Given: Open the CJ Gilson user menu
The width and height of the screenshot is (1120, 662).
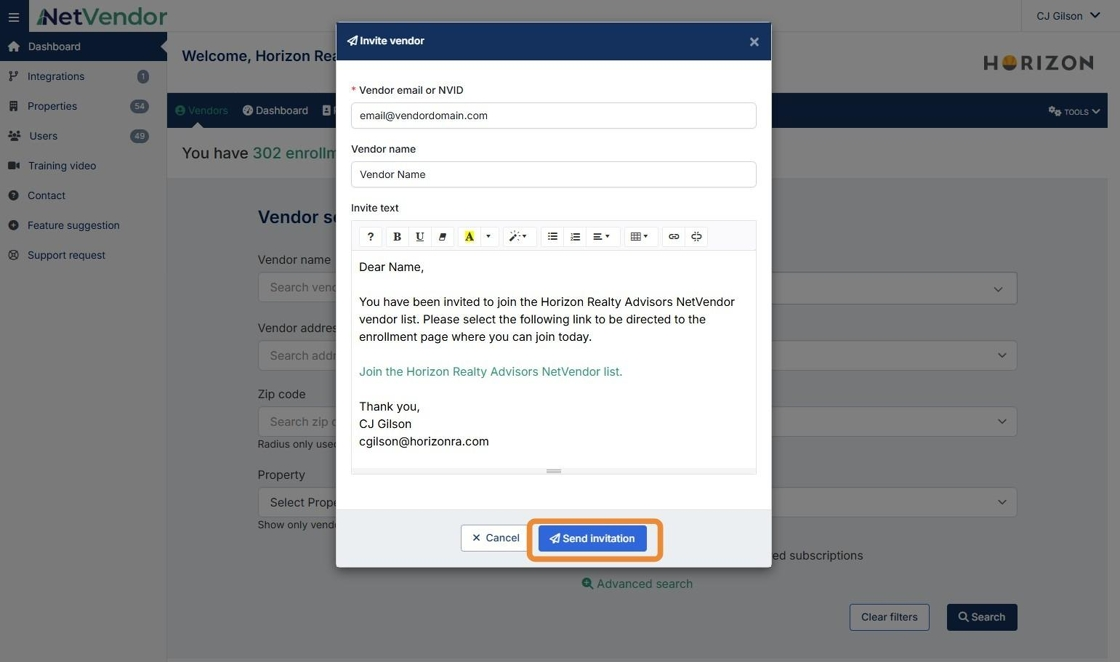Looking at the screenshot, I should (1068, 16).
